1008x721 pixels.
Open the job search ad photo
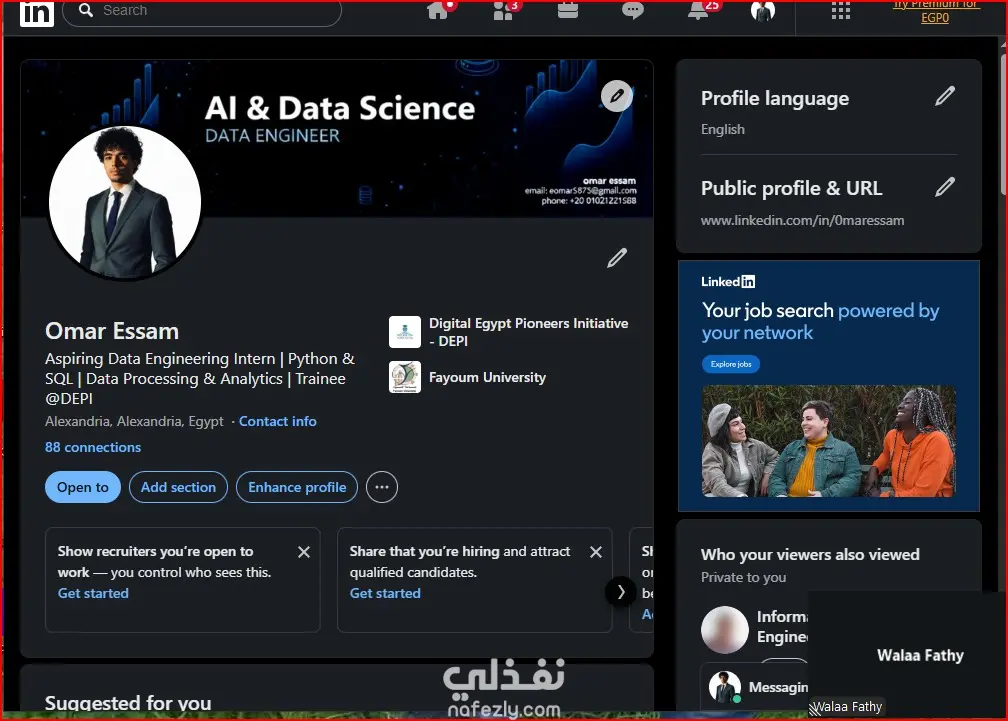pyautogui.click(x=829, y=441)
